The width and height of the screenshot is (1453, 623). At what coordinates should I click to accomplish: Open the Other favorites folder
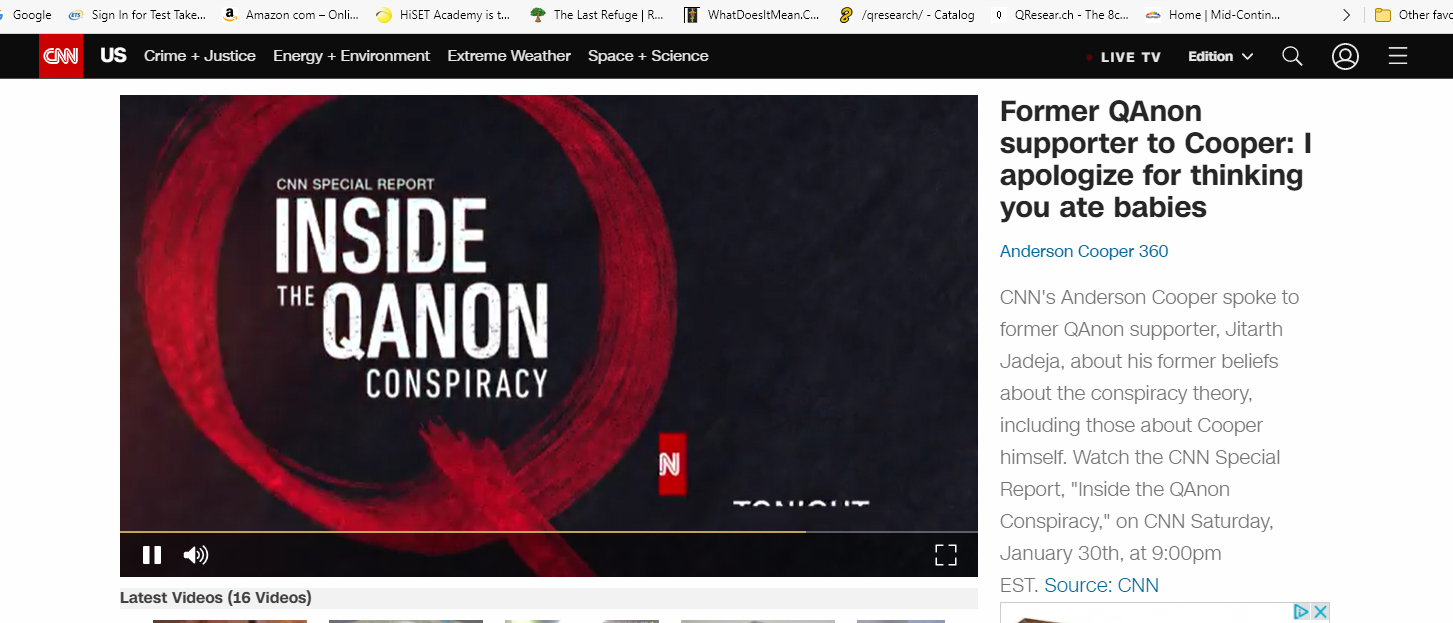click(1412, 15)
